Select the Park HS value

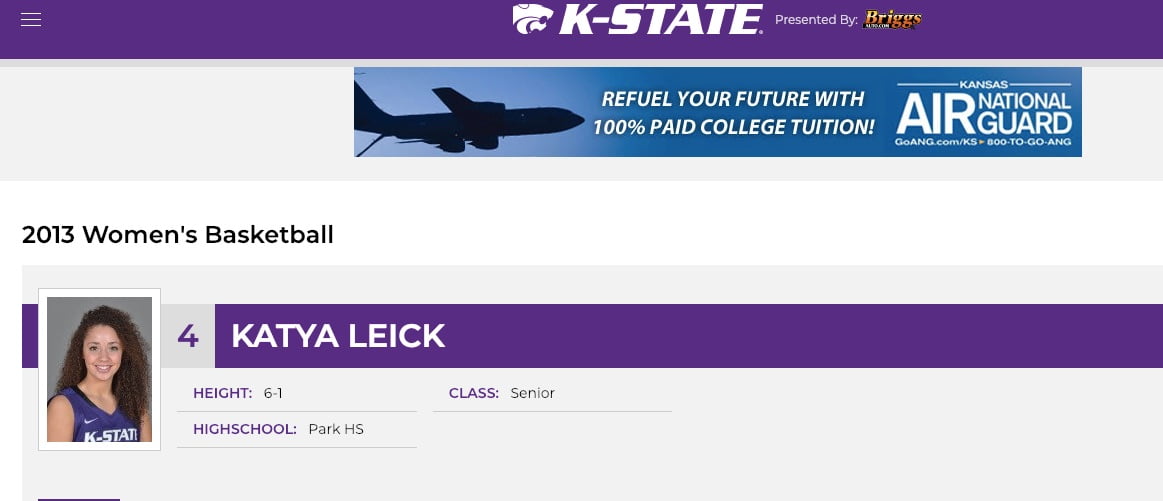pyautogui.click(x=336, y=429)
